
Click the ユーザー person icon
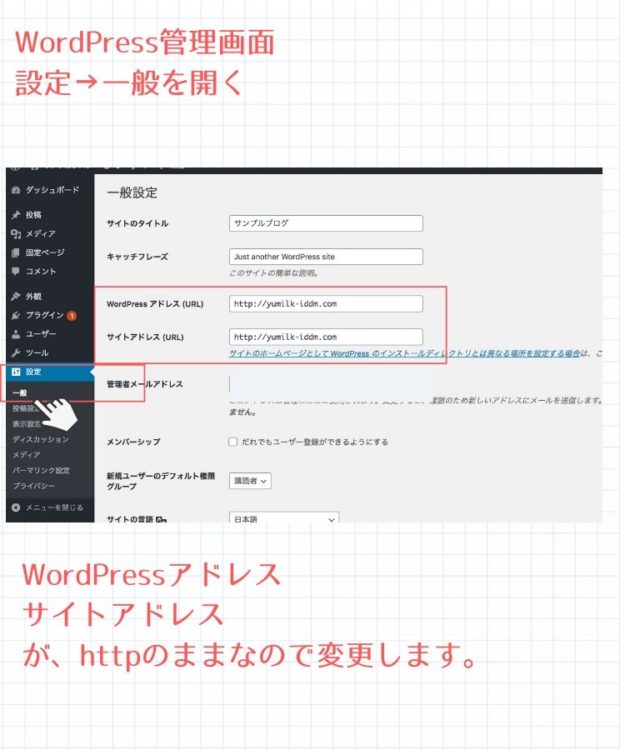(x=16, y=334)
